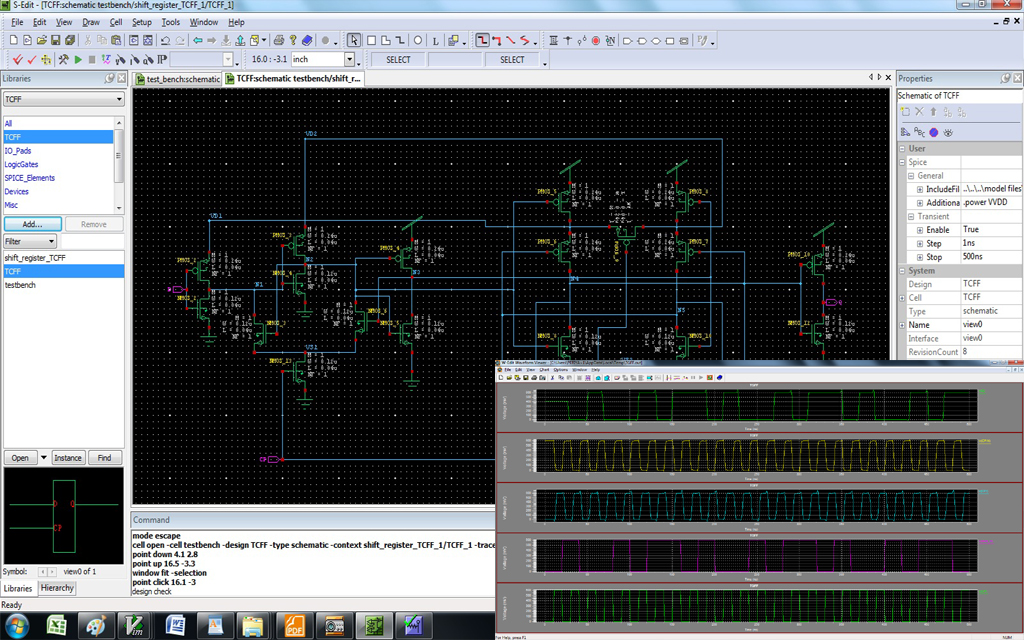Viewport: 1024px width, 640px height.
Task: Click the hammer and wrench simulation setup icon
Action: (x=63, y=59)
